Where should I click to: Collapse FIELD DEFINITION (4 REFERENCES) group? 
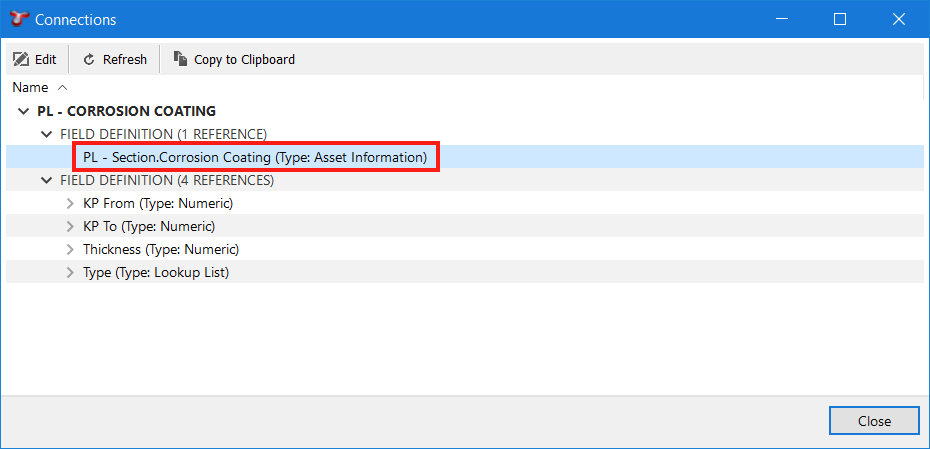pyautogui.click(x=46, y=180)
